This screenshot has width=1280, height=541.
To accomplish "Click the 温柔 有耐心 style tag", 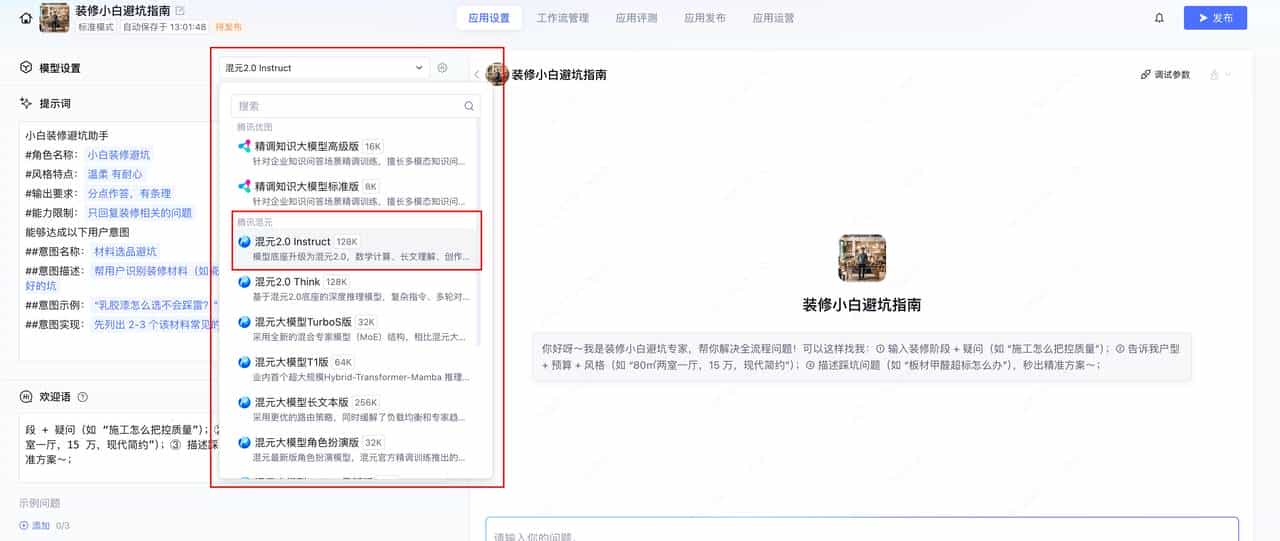I will coord(115,174).
